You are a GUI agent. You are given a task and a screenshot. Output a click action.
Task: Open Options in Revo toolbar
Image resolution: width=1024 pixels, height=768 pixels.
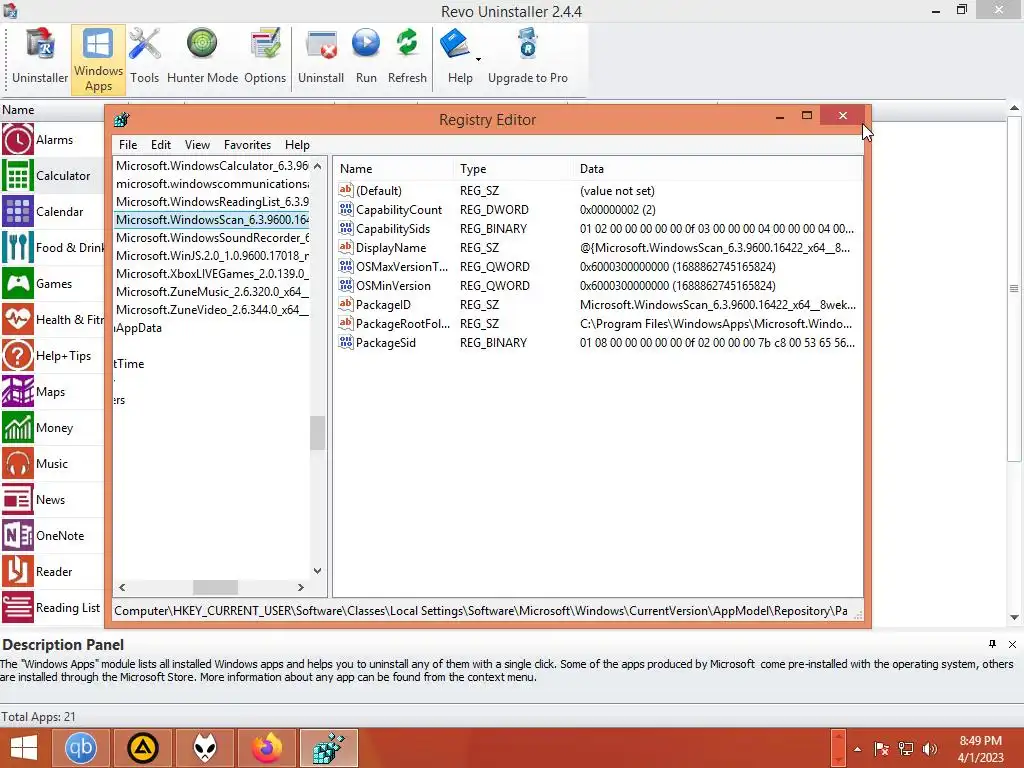[x=265, y=59]
